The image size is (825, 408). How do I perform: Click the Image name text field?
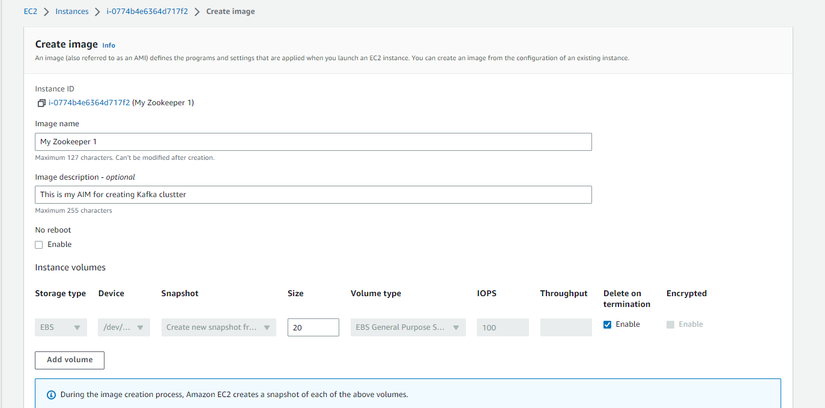click(x=313, y=142)
